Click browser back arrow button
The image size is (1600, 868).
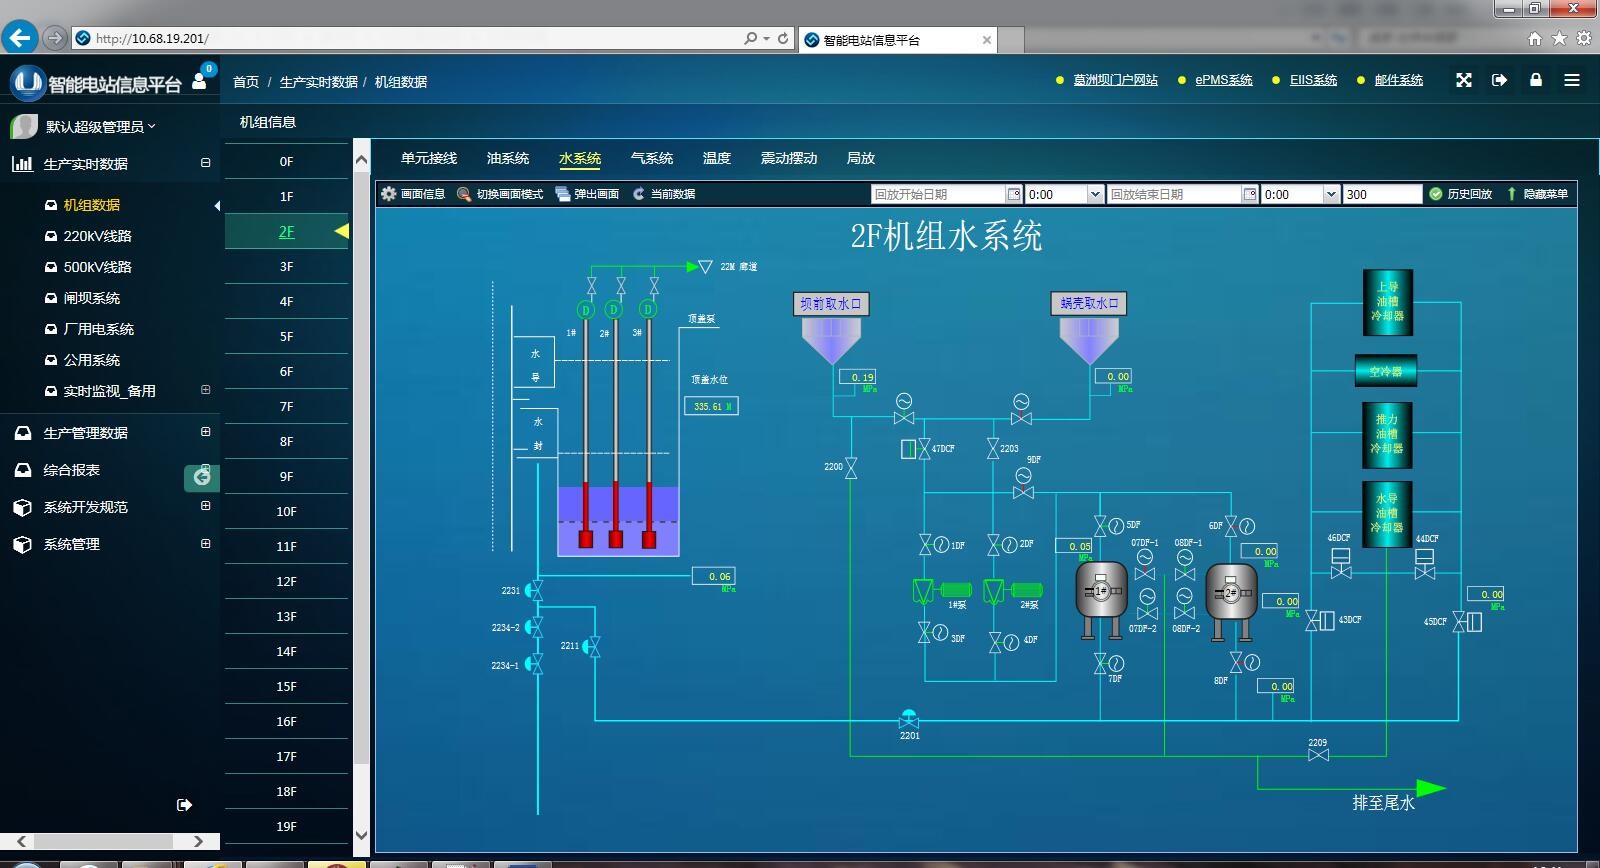coord(19,38)
